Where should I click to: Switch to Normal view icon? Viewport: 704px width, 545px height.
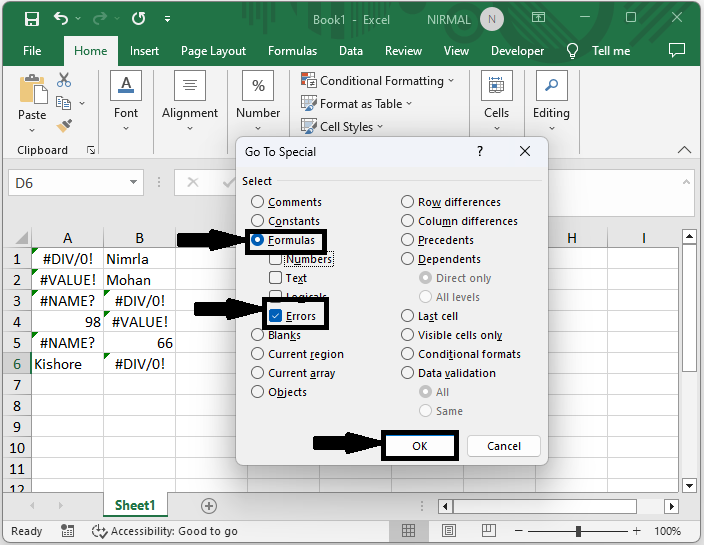point(409,531)
